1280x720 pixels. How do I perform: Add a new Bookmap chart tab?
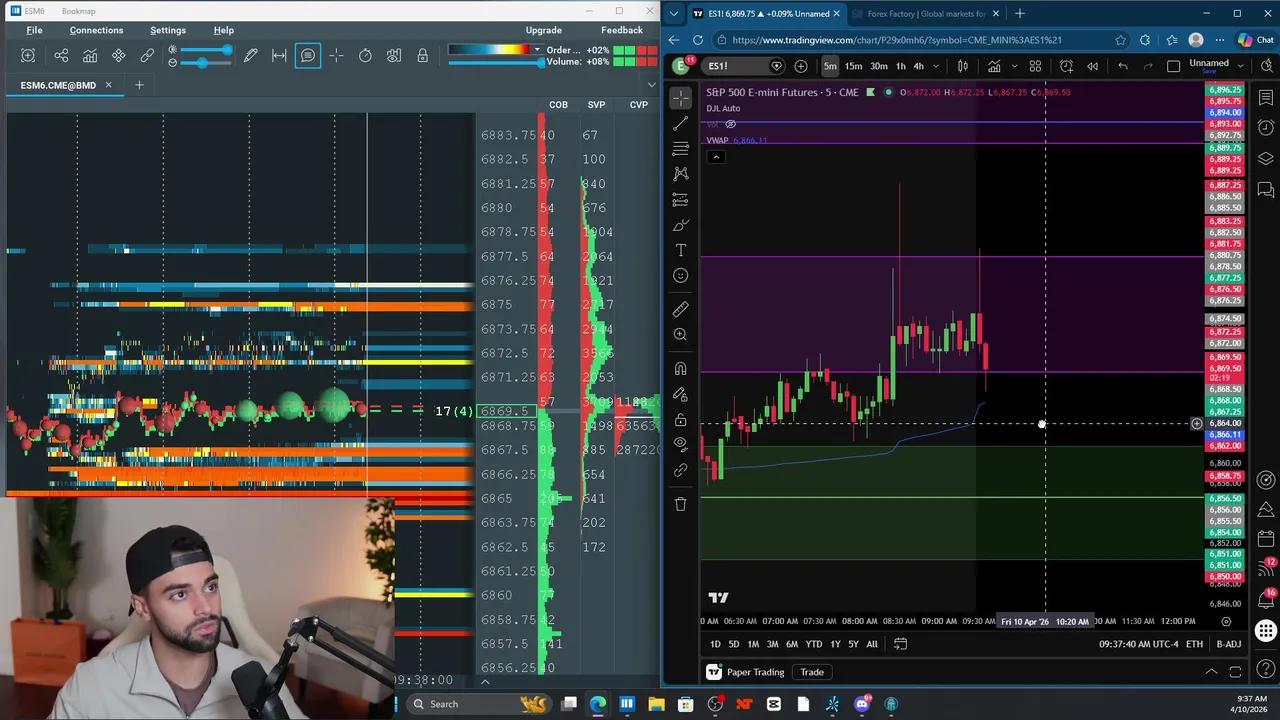pyautogui.click(x=139, y=85)
